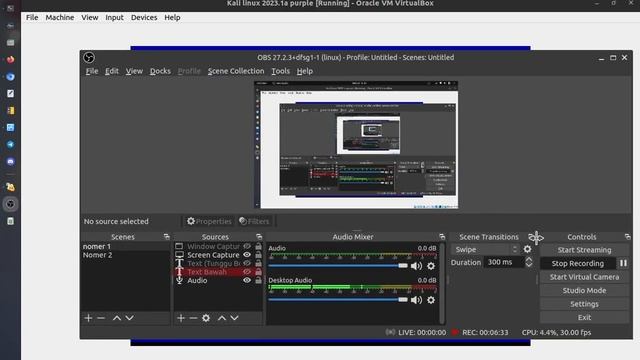Mute the Desktop Audio channel
Viewport: 640px width, 360px height.
click(x=416, y=300)
